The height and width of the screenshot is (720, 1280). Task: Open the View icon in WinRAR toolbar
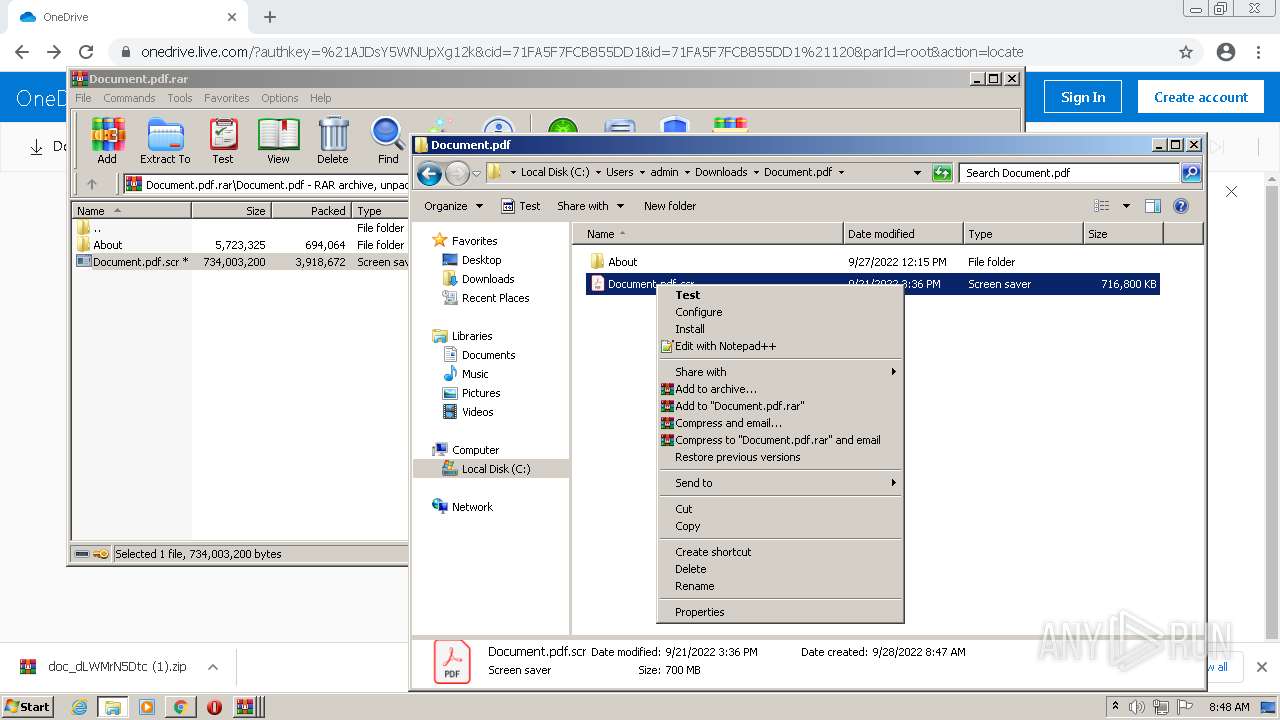coord(278,140)
